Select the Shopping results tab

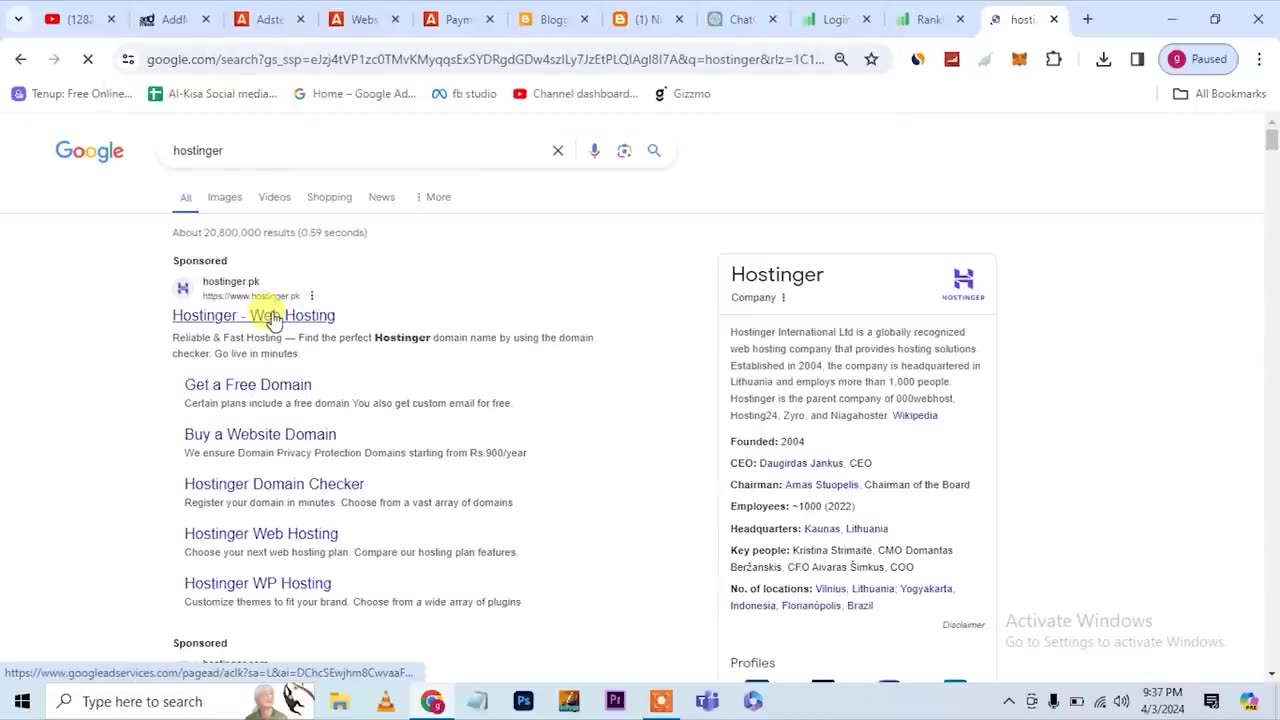329,197
